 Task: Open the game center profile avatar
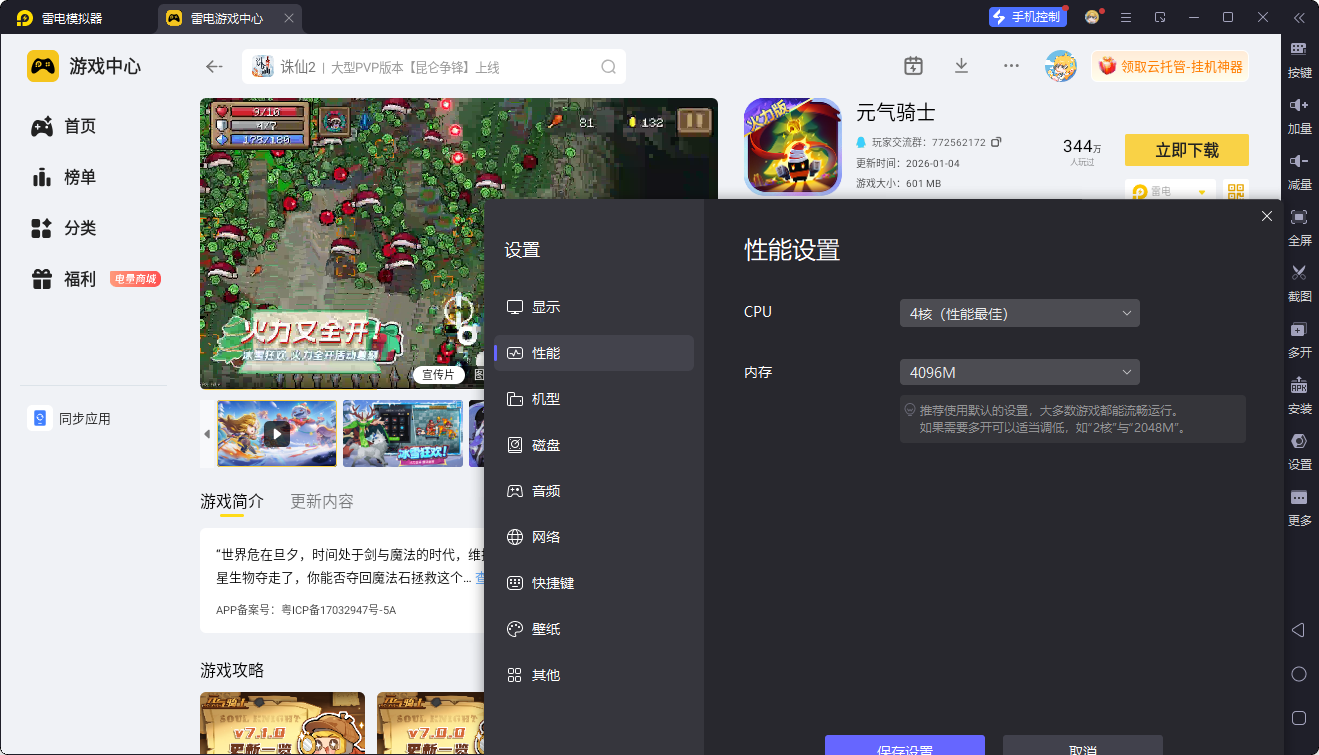pos(1061,66)
